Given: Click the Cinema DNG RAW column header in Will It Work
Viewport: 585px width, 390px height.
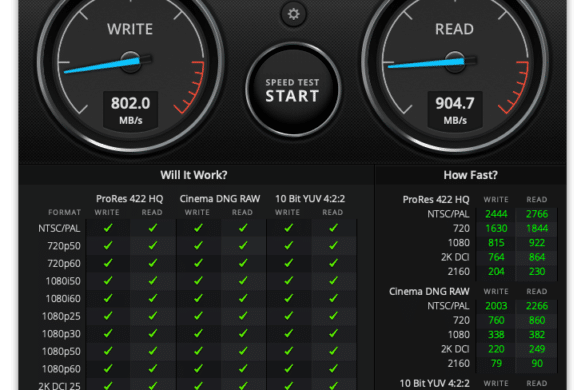Looking at the screenshot, I should click(220, 199).
